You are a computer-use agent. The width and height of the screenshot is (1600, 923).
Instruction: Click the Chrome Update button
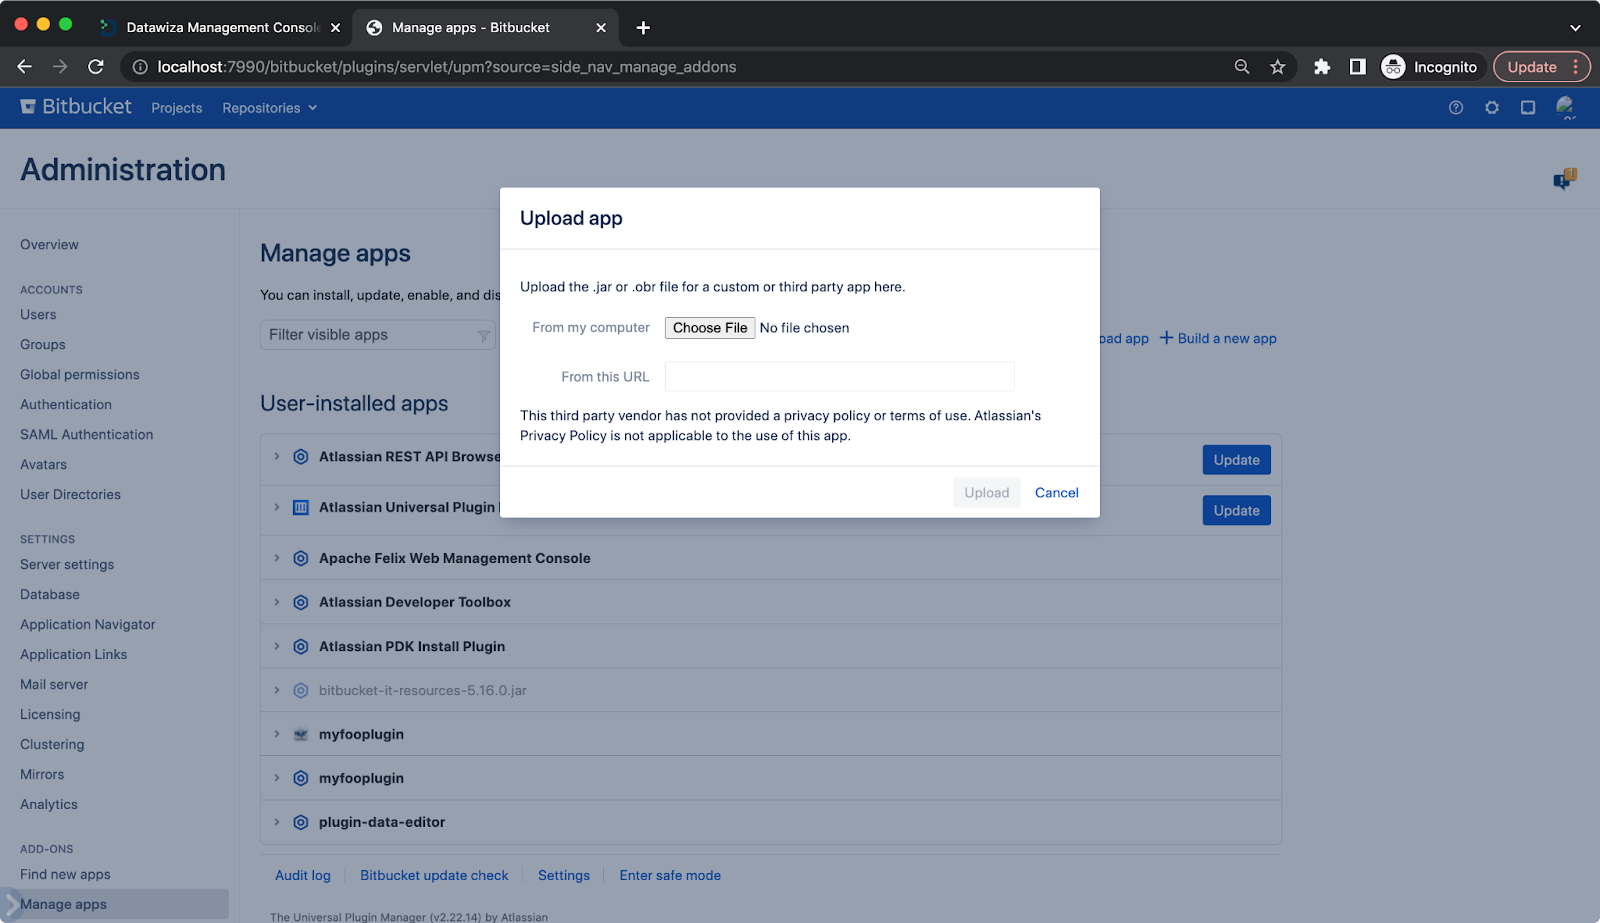pyautogui.click(x=1541, y=67)
